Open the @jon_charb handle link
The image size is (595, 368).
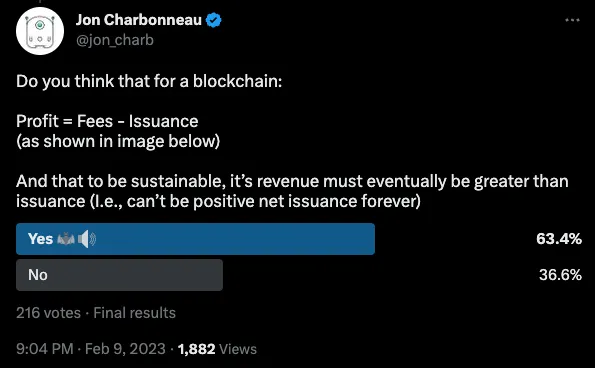(x=115, y=40)
